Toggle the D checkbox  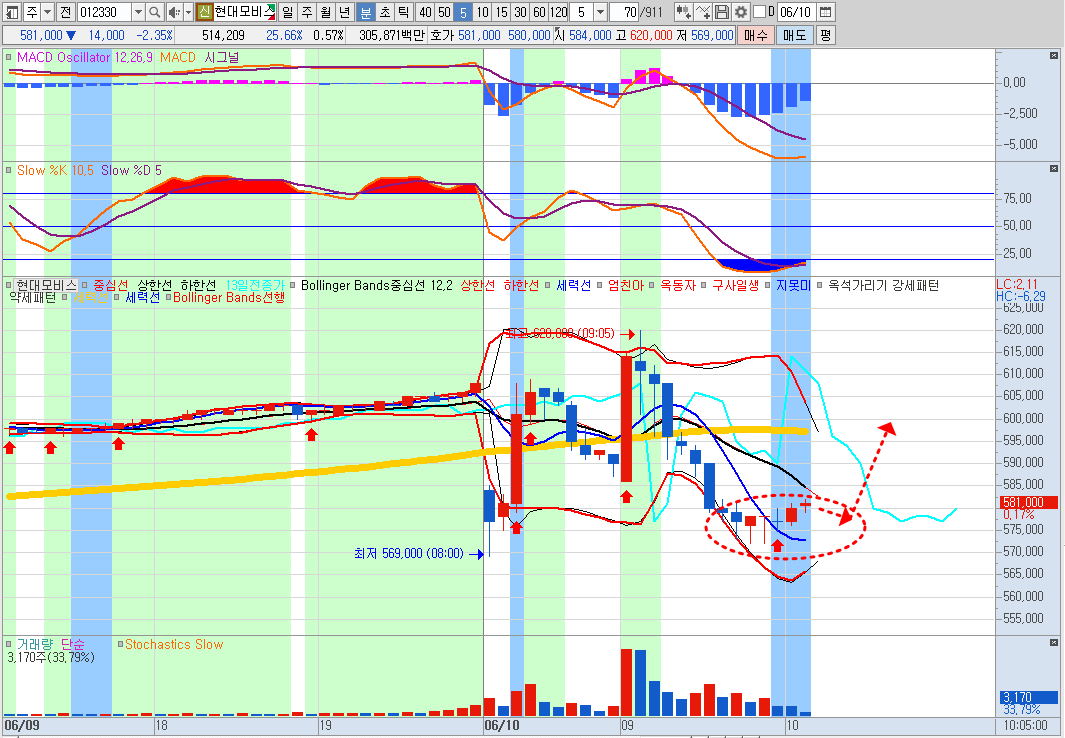(x=760, y=12)
